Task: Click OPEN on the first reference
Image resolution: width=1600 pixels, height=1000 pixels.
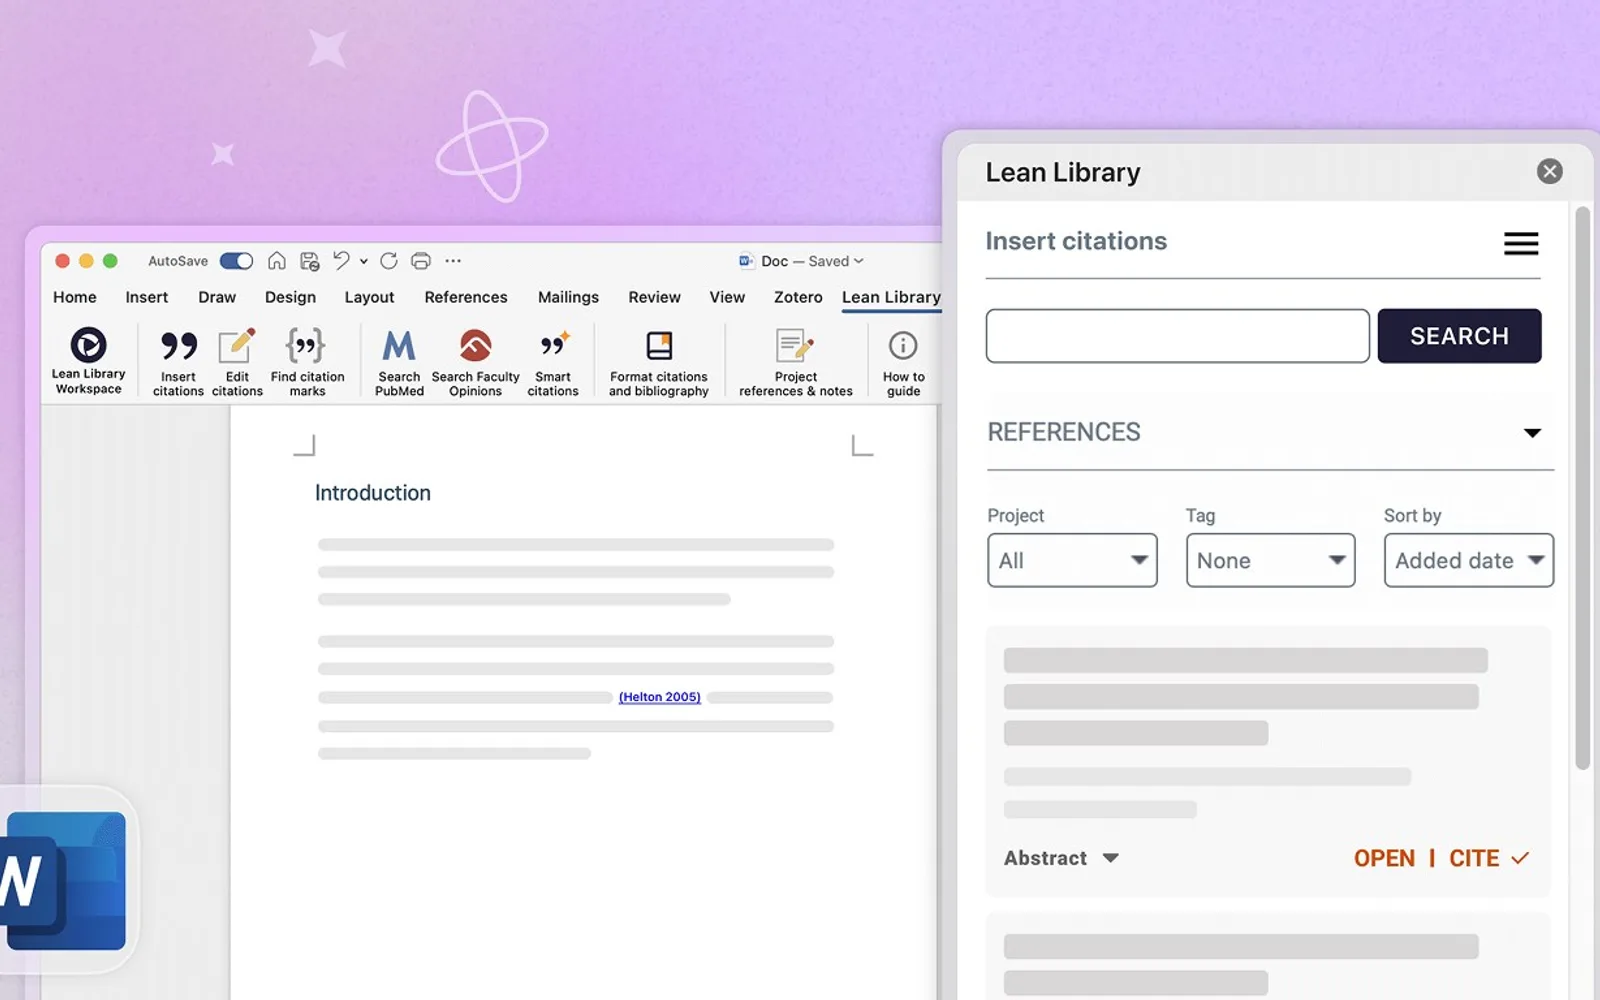Action: pos(1384,858)
